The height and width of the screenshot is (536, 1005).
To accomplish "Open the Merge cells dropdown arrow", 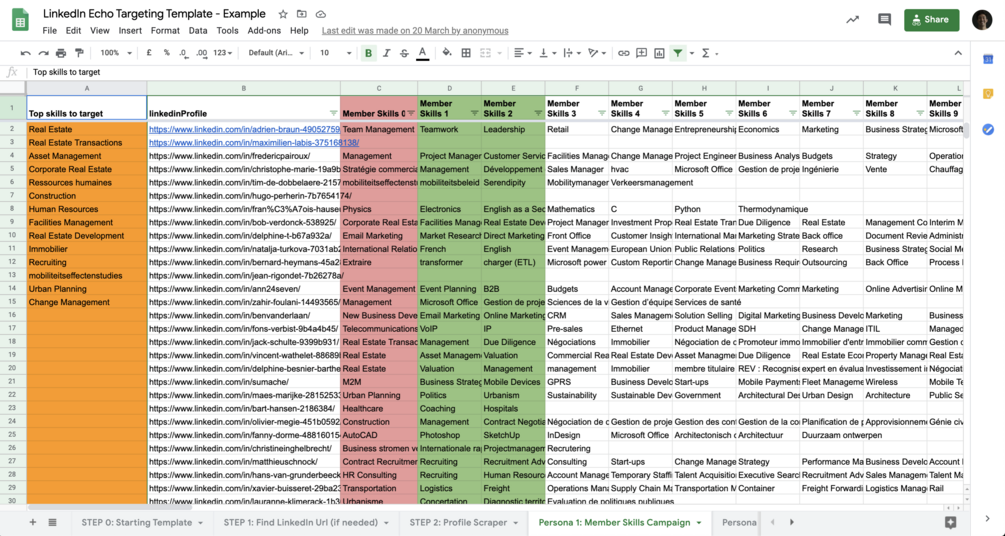I will (x=499, y=53).
